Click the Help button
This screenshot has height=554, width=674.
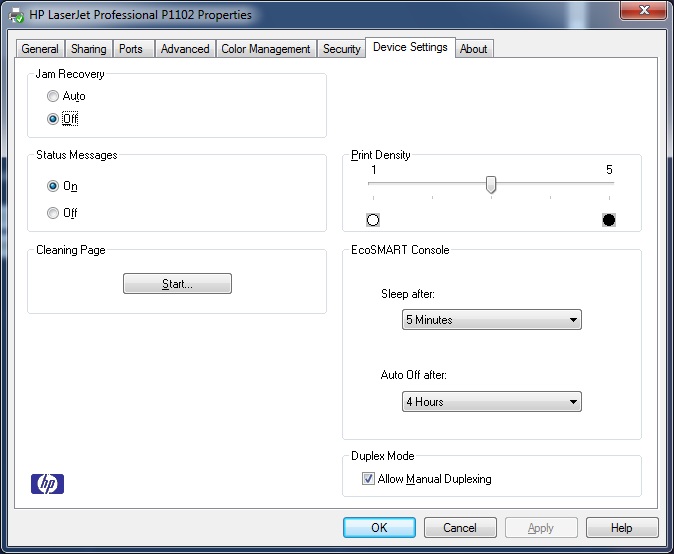click(x=622, y=527)
